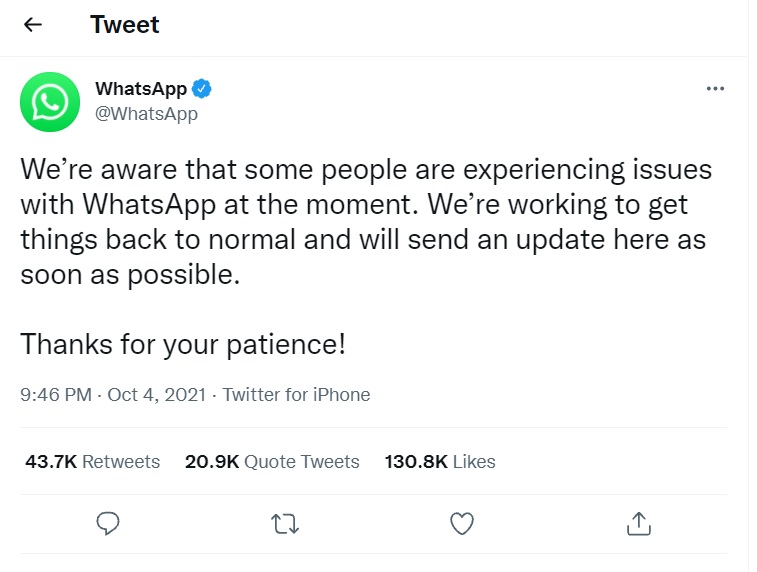This screenshot has height=572, width=757.
Task: View the 43.7K Retweets list
Action: (x=92, y=462)
